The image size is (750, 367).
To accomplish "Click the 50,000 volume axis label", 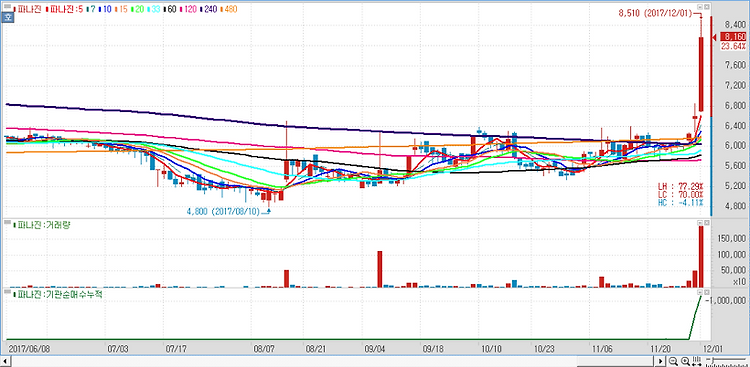I will pos(734,271).
